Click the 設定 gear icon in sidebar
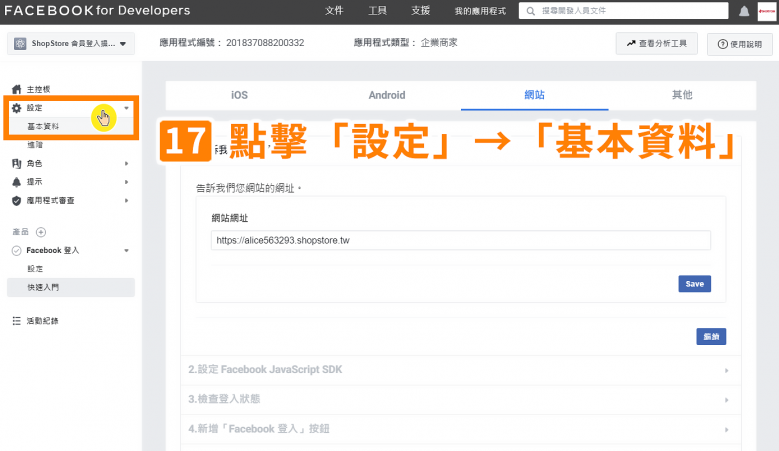 pos(16,108)
